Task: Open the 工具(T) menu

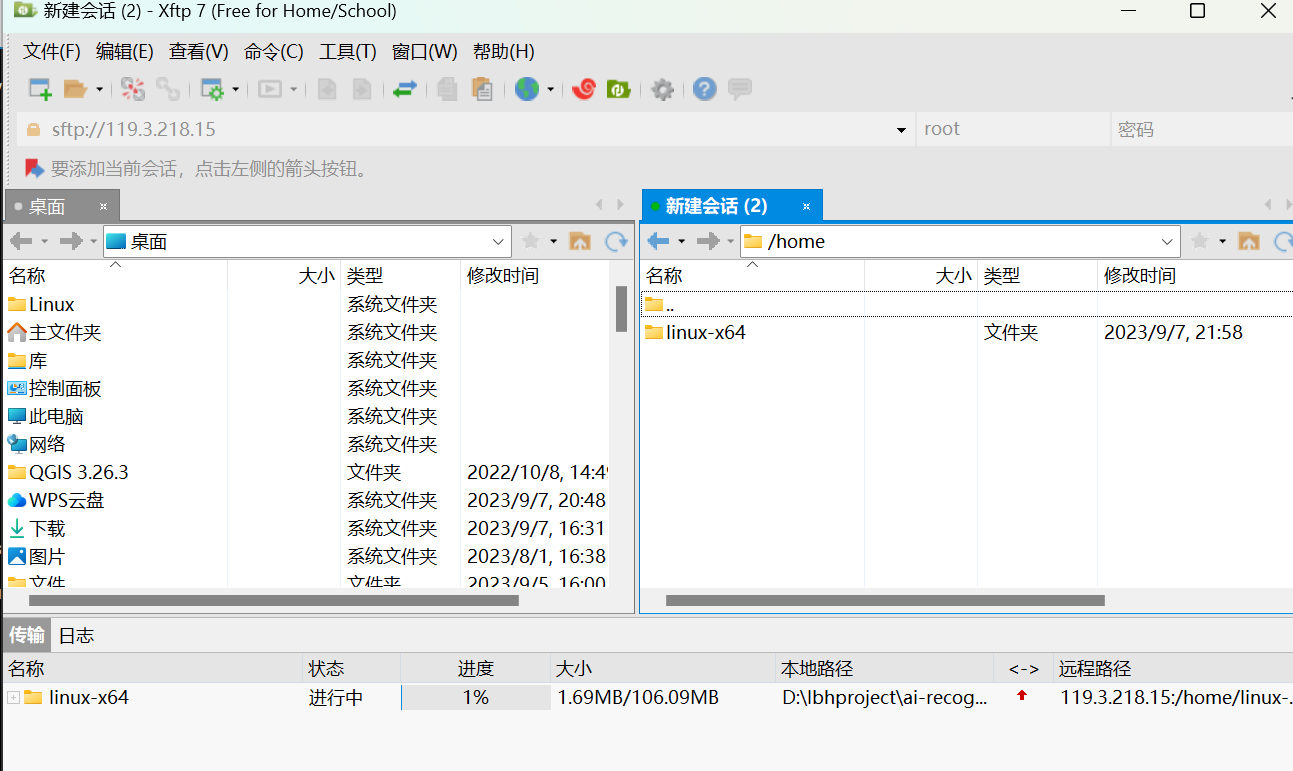Action: 348,52
